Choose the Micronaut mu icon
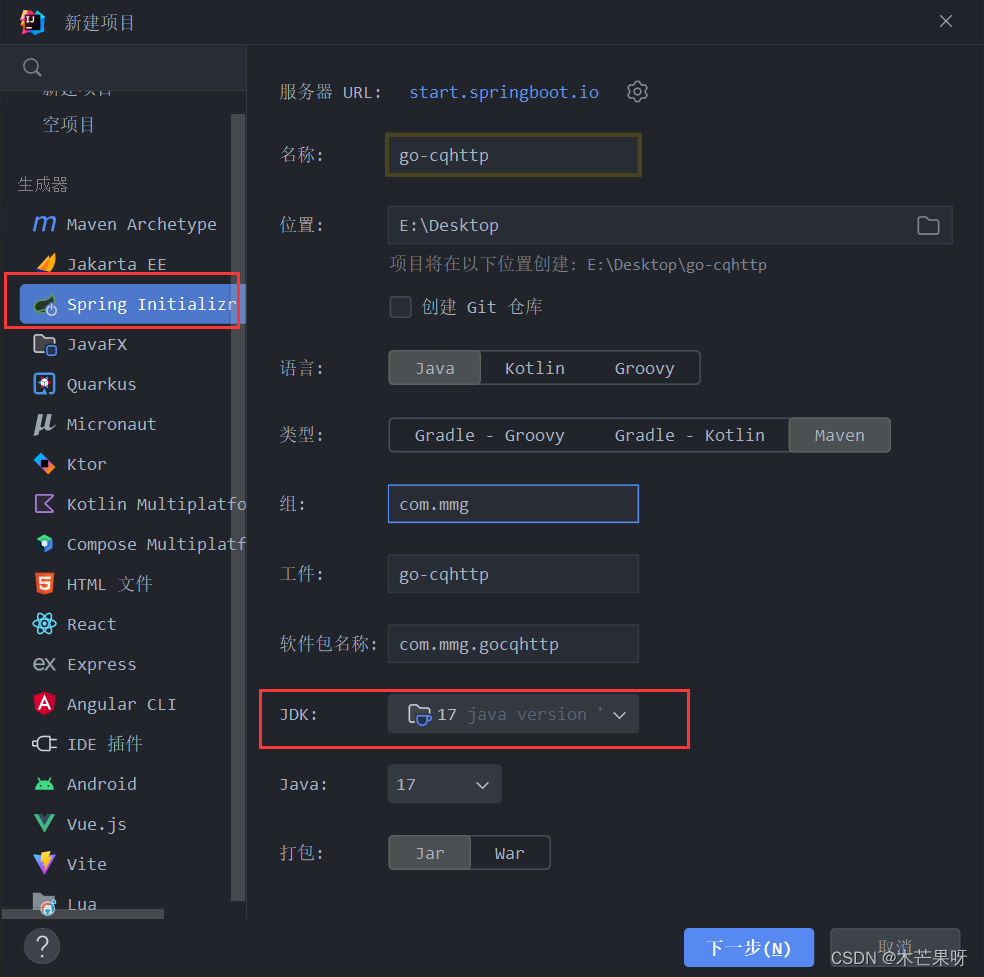Viewport: 984px width, 977px height. pyautogui.click(x=44, y=424)
